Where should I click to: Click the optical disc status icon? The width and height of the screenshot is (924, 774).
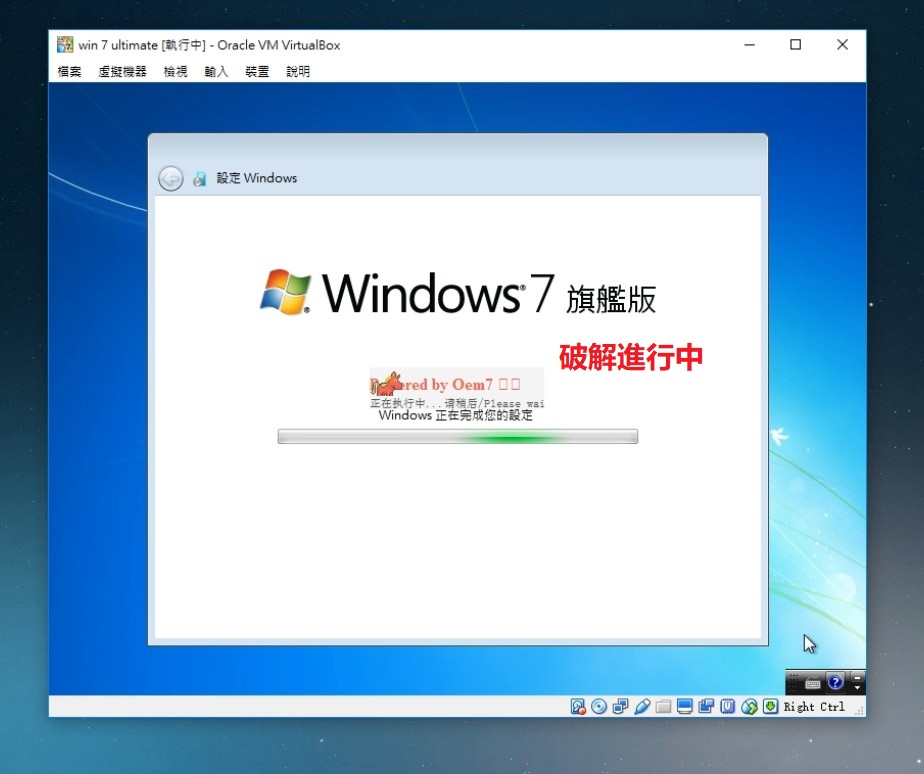tap(599, 706)
